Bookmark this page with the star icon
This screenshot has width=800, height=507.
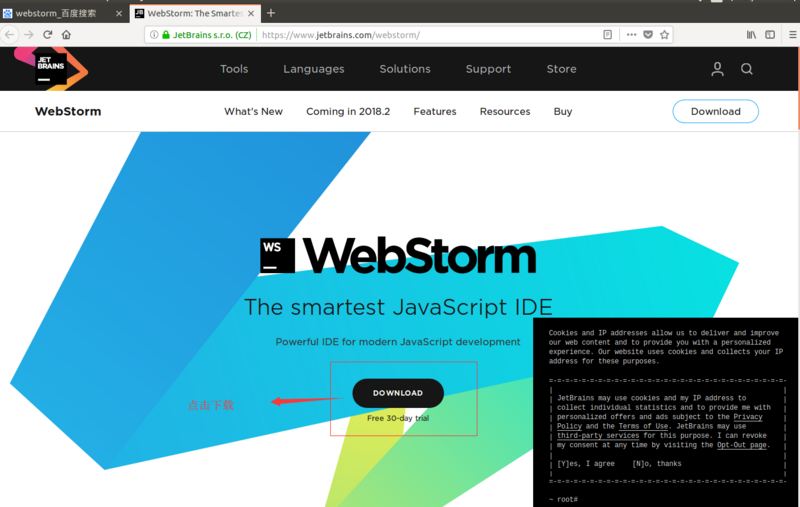click(664, 35)
